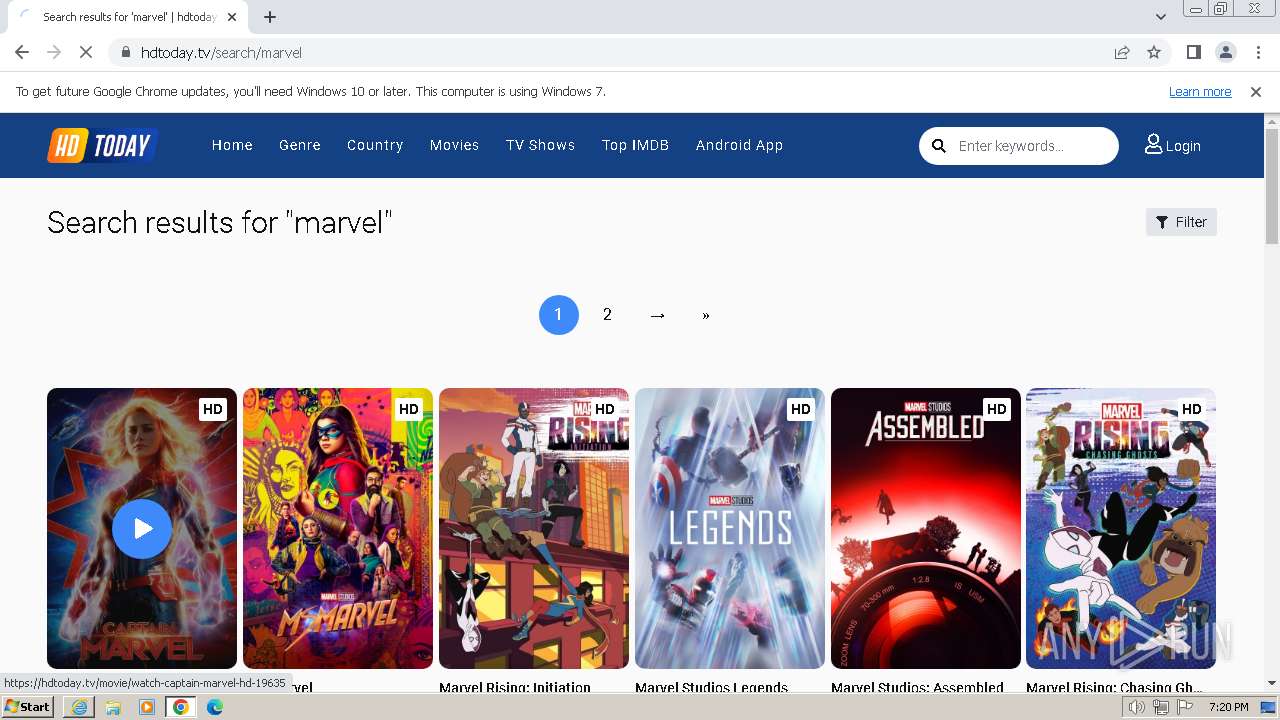Viewport: 1280px width, 720px height.
Task: Open the Learn more link
Action: point(1200,91)
